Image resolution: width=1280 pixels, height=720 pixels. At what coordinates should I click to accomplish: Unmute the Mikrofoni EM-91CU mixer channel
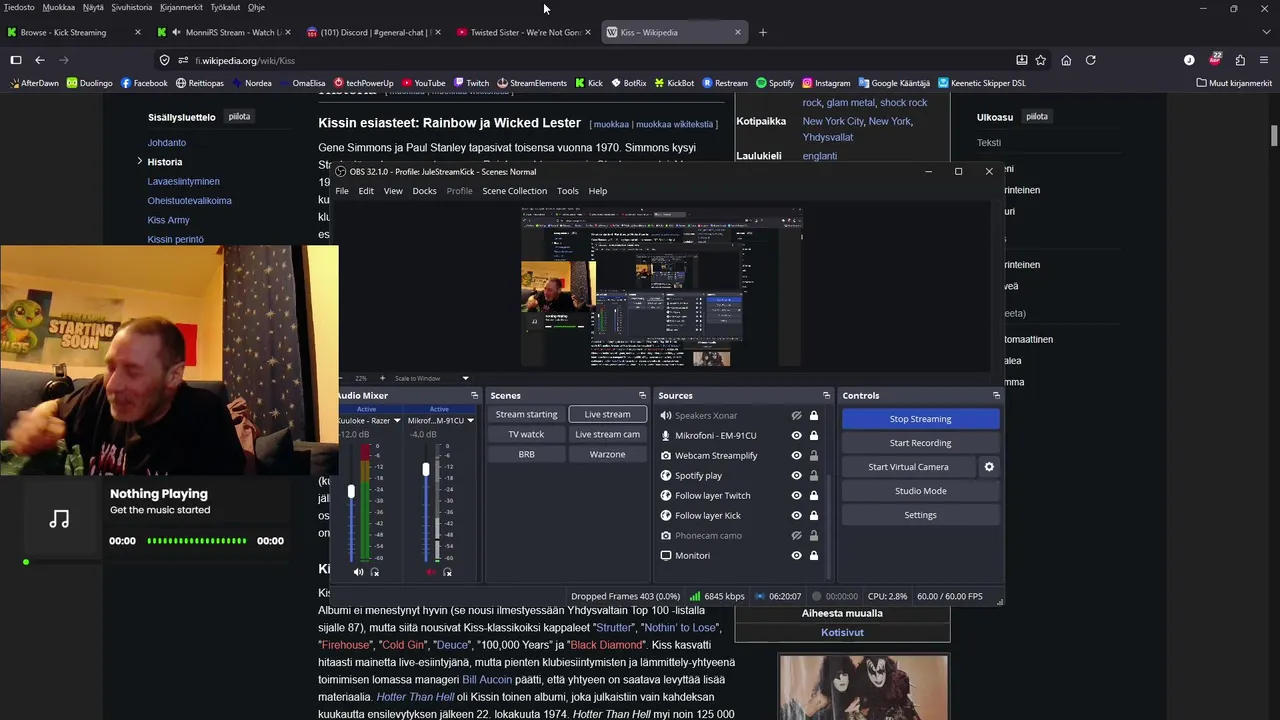(431, 572)
